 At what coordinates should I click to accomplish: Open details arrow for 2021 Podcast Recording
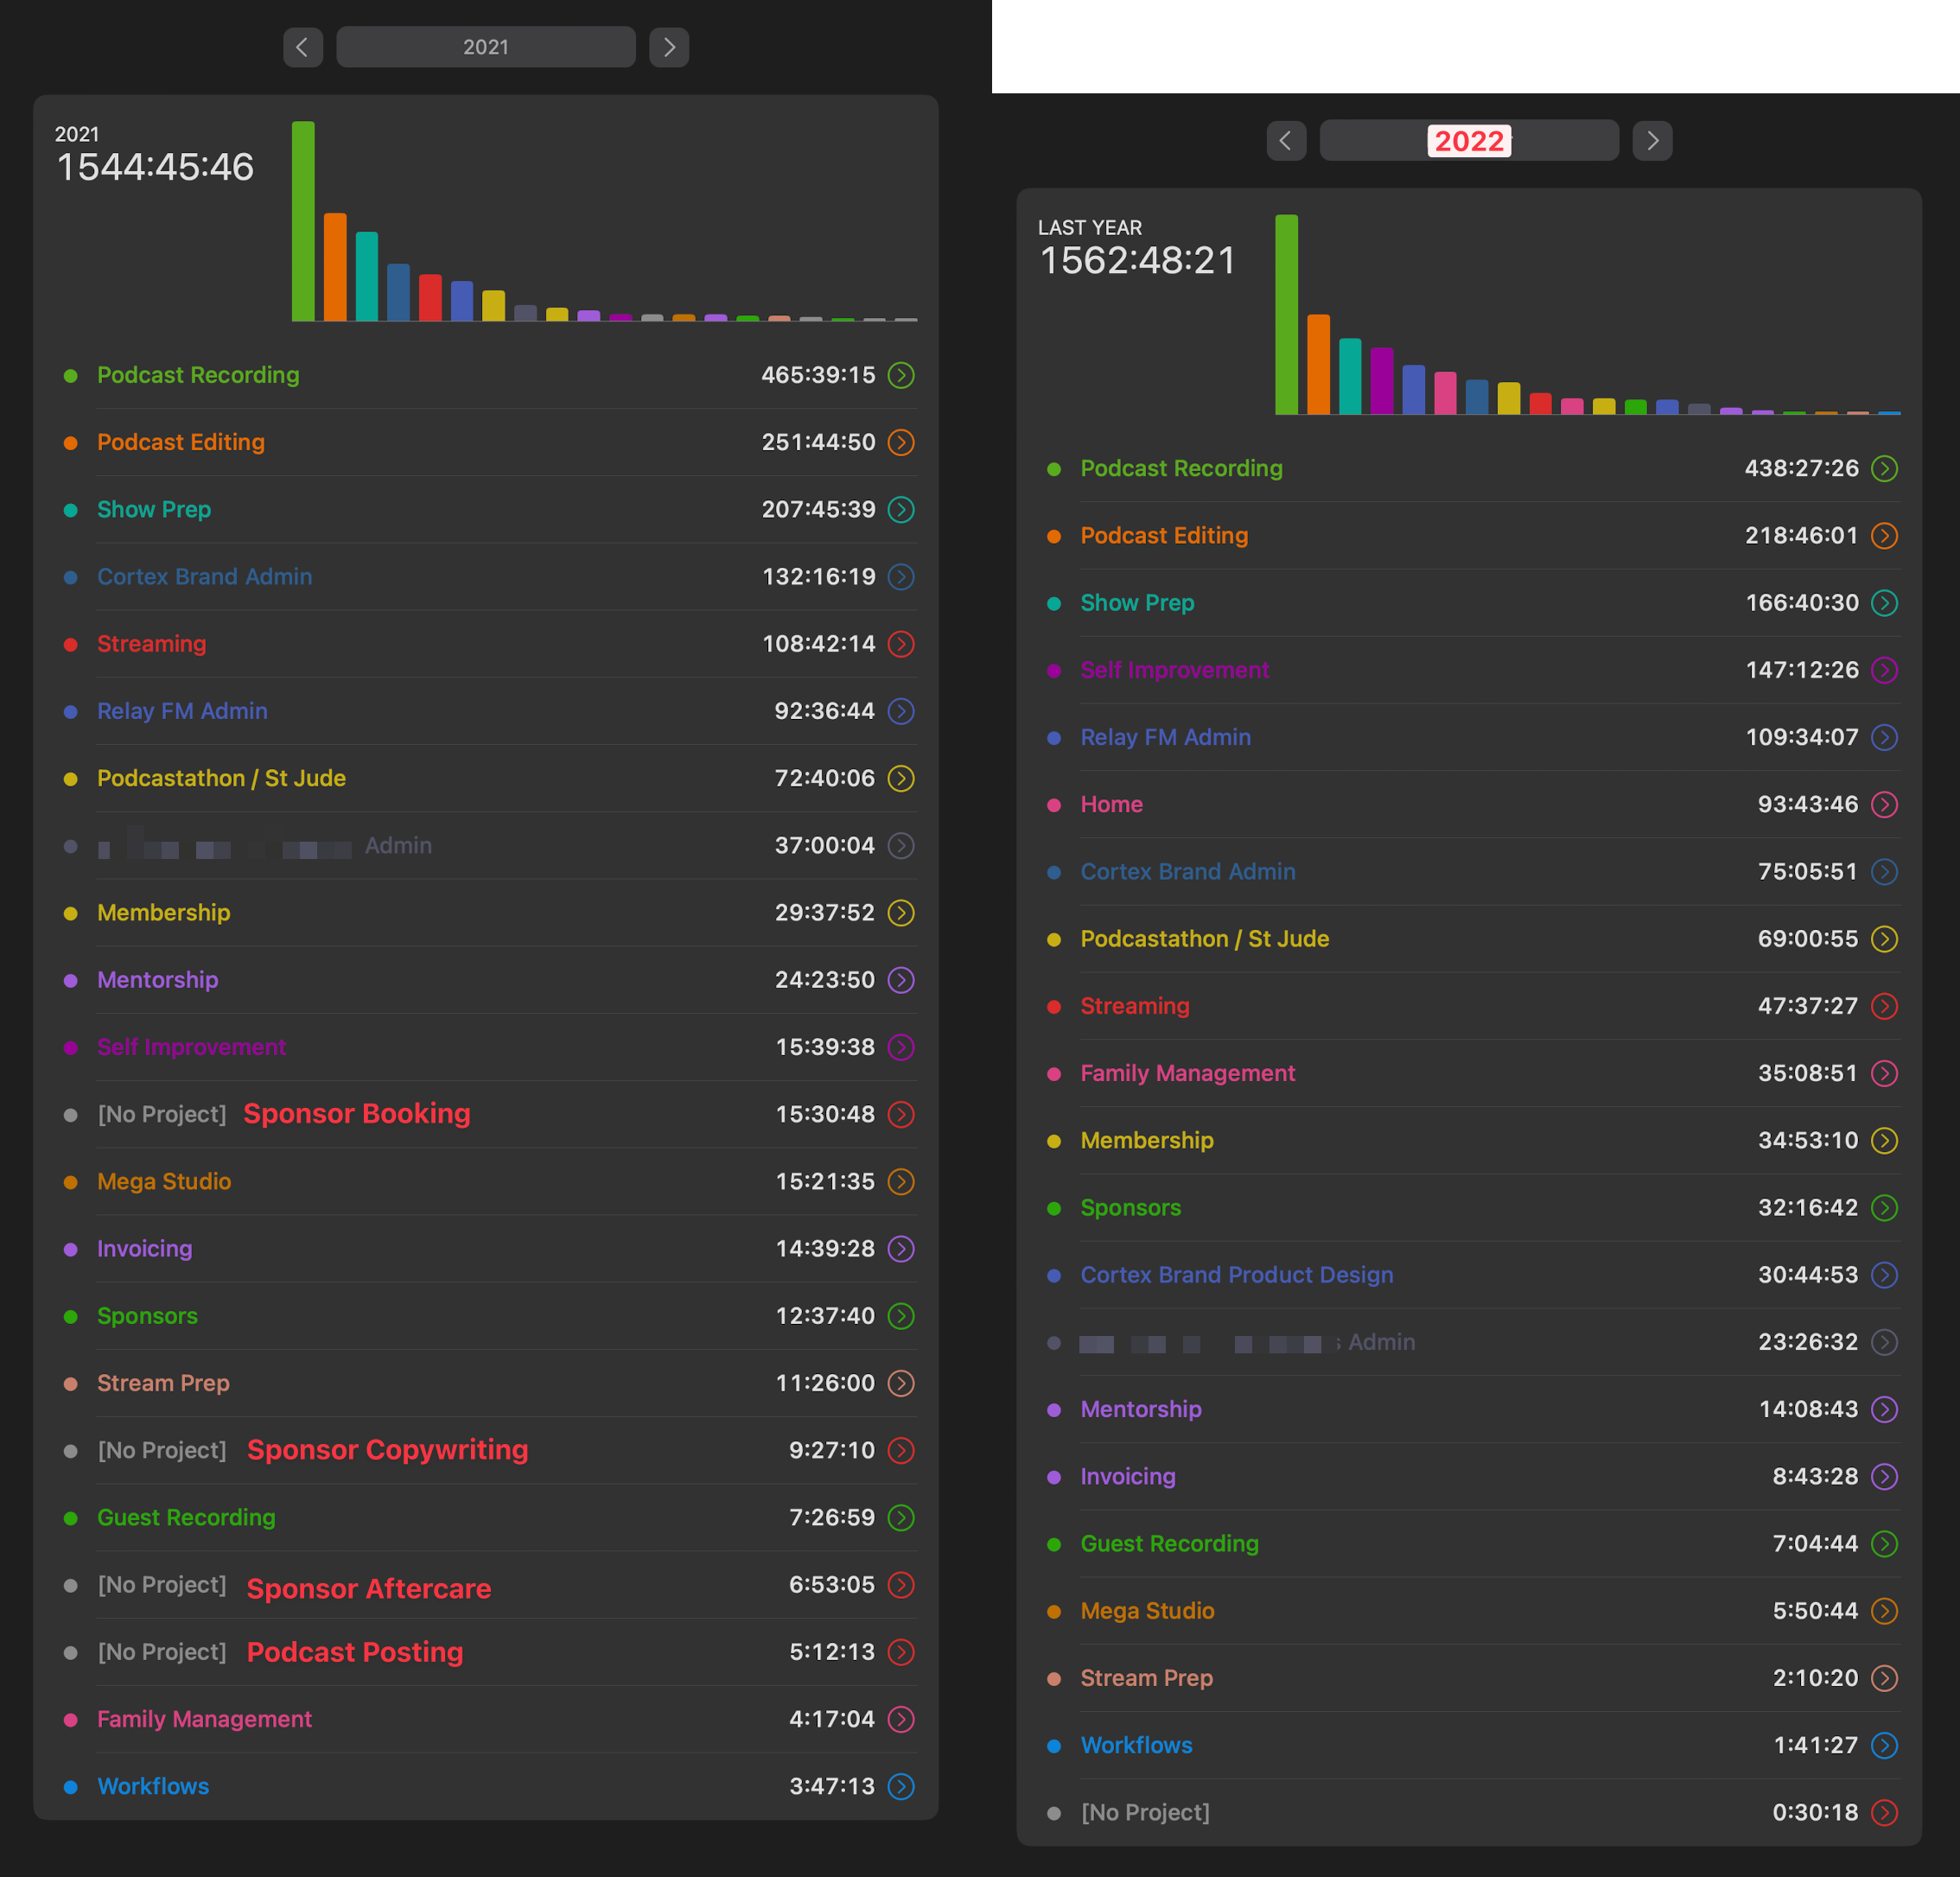pyautogui.click(x=901, y=375)
